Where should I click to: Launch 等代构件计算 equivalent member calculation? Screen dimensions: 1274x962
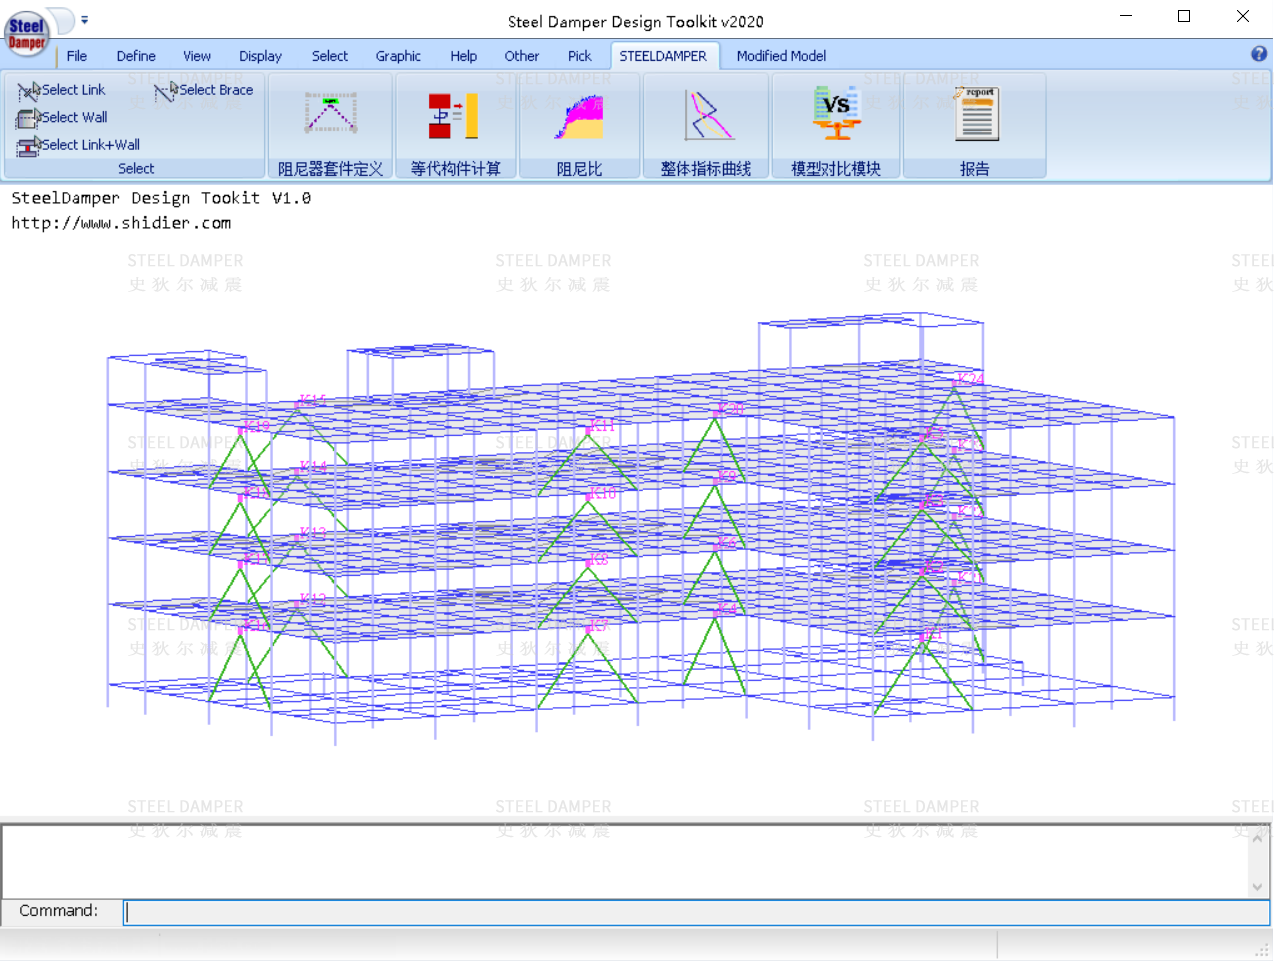tap(456, 126)
